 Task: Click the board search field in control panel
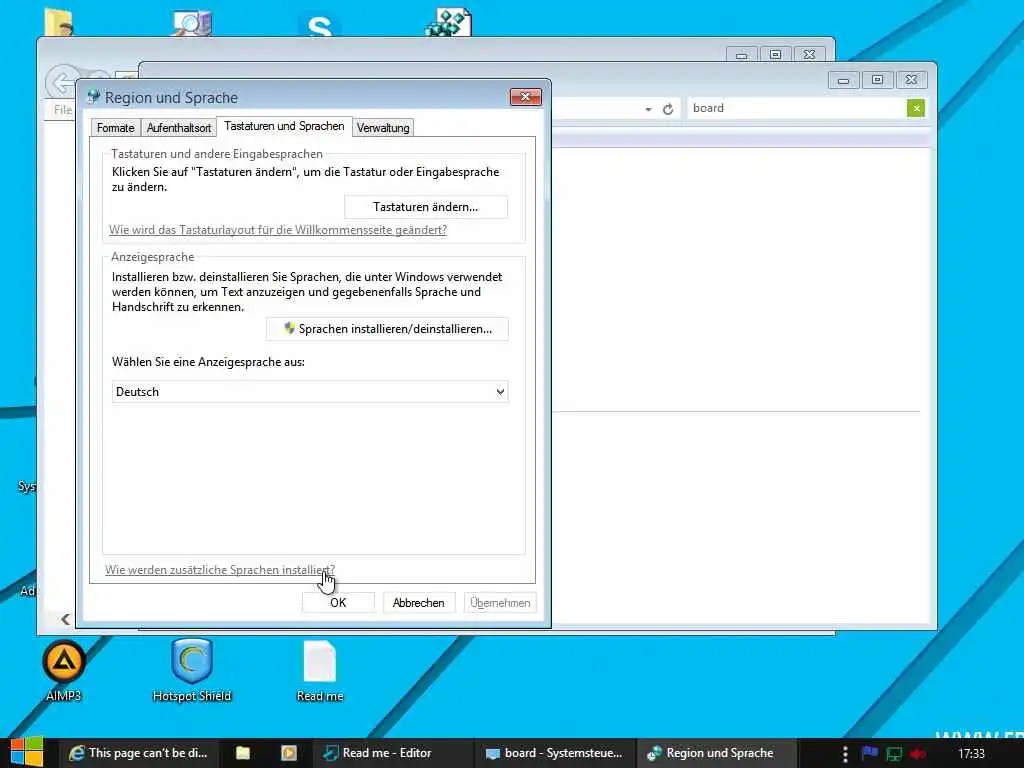(797, 108)
